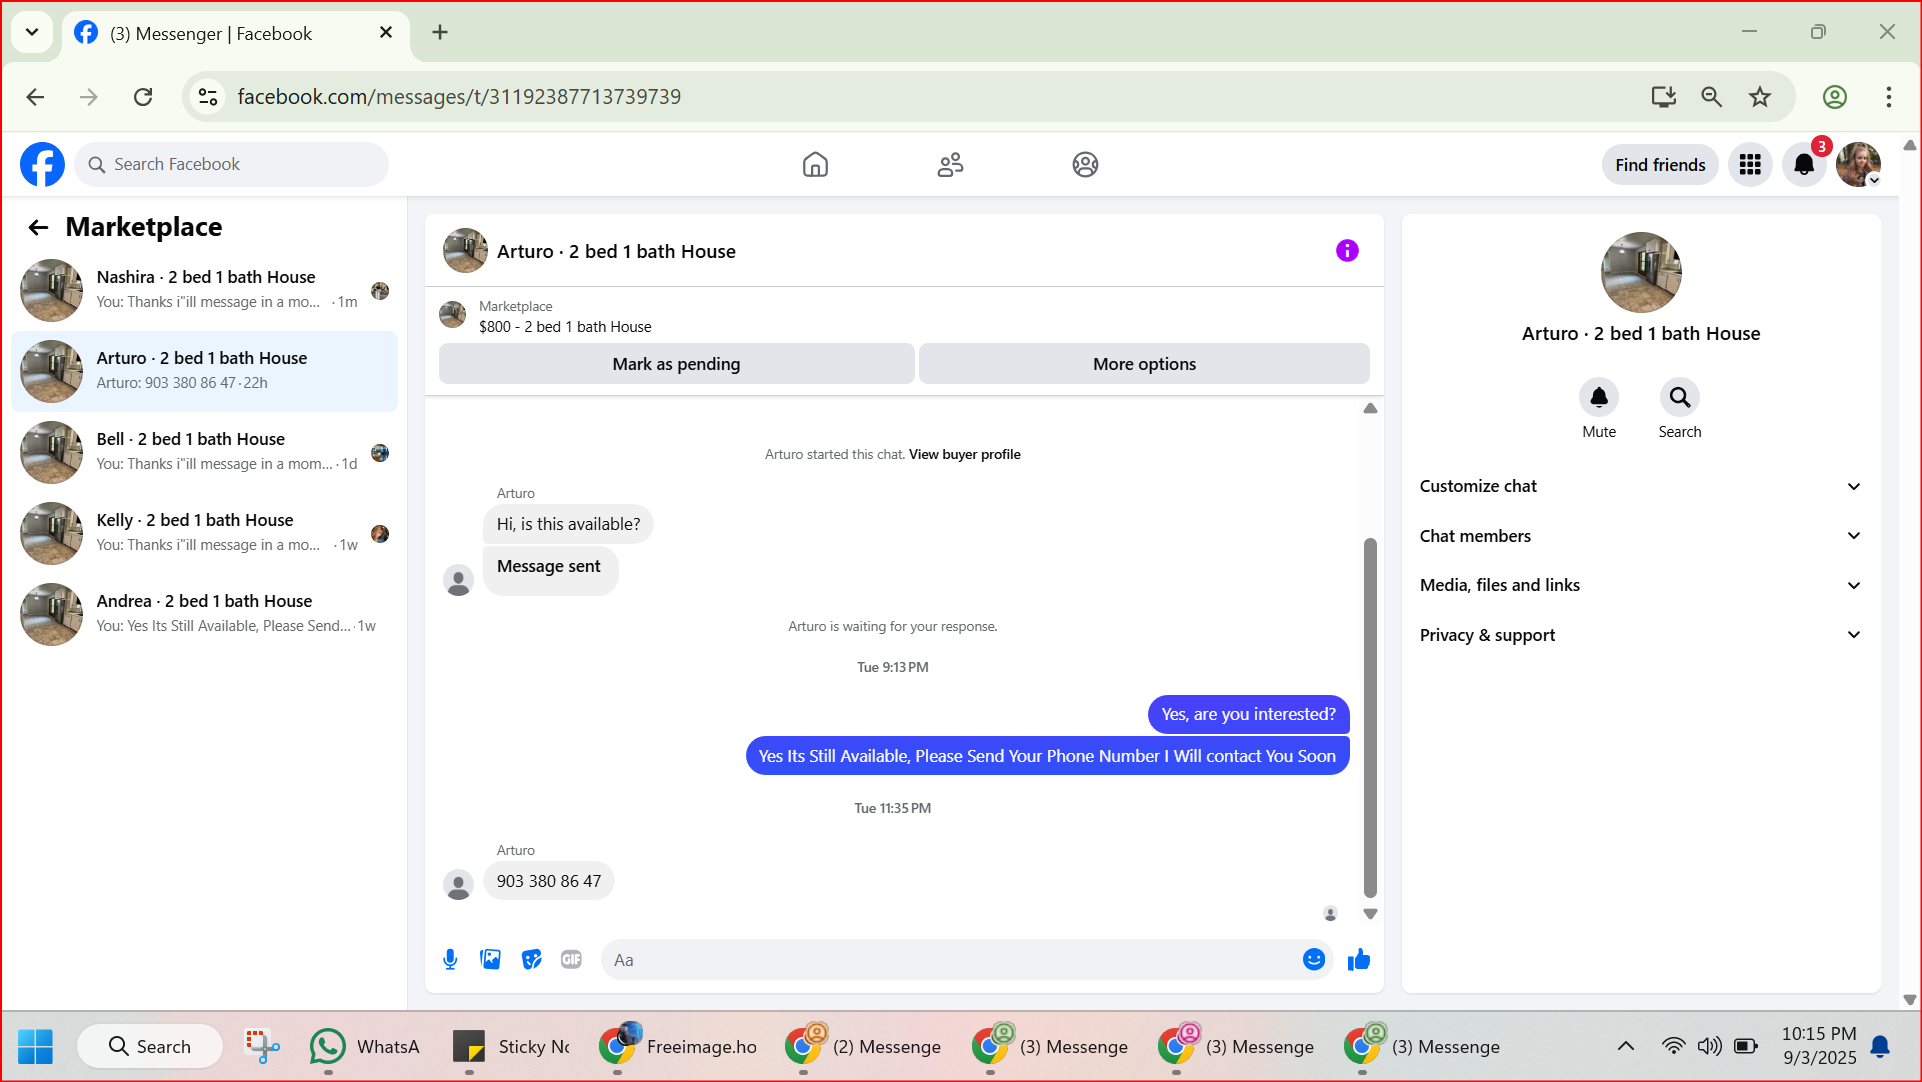Expand Media, files and links section

pyautogui.click(x=1641, y=585)
